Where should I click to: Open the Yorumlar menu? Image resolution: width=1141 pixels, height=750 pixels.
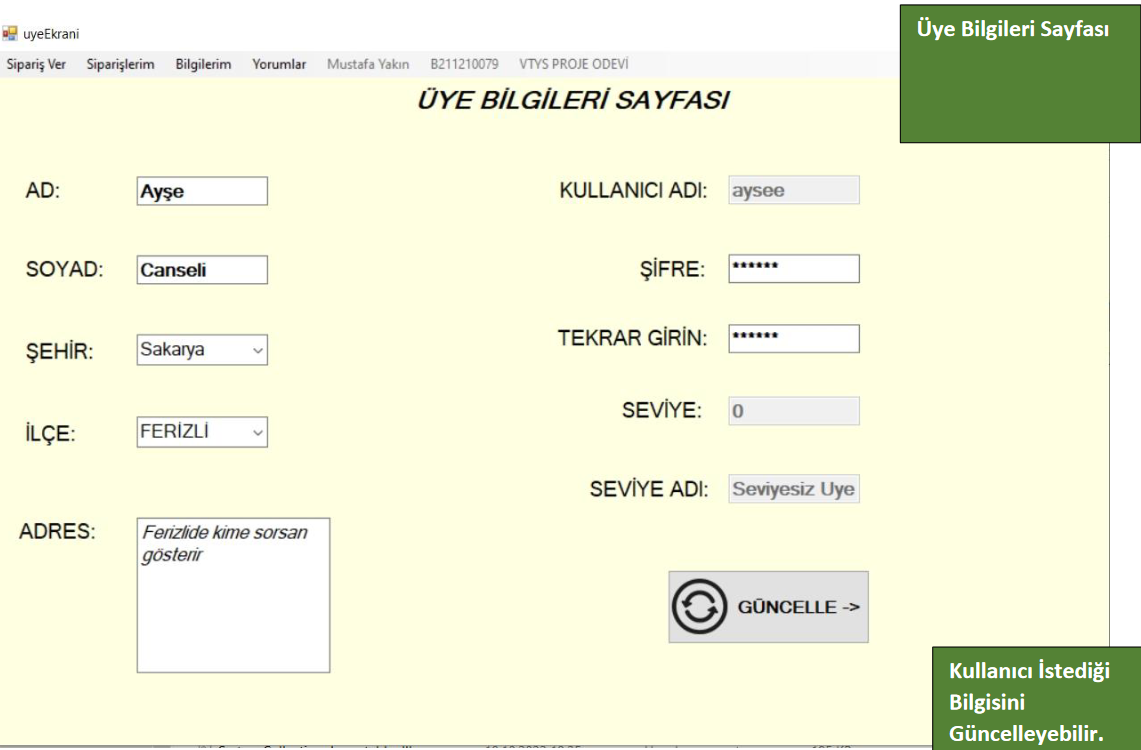point(279,64)
